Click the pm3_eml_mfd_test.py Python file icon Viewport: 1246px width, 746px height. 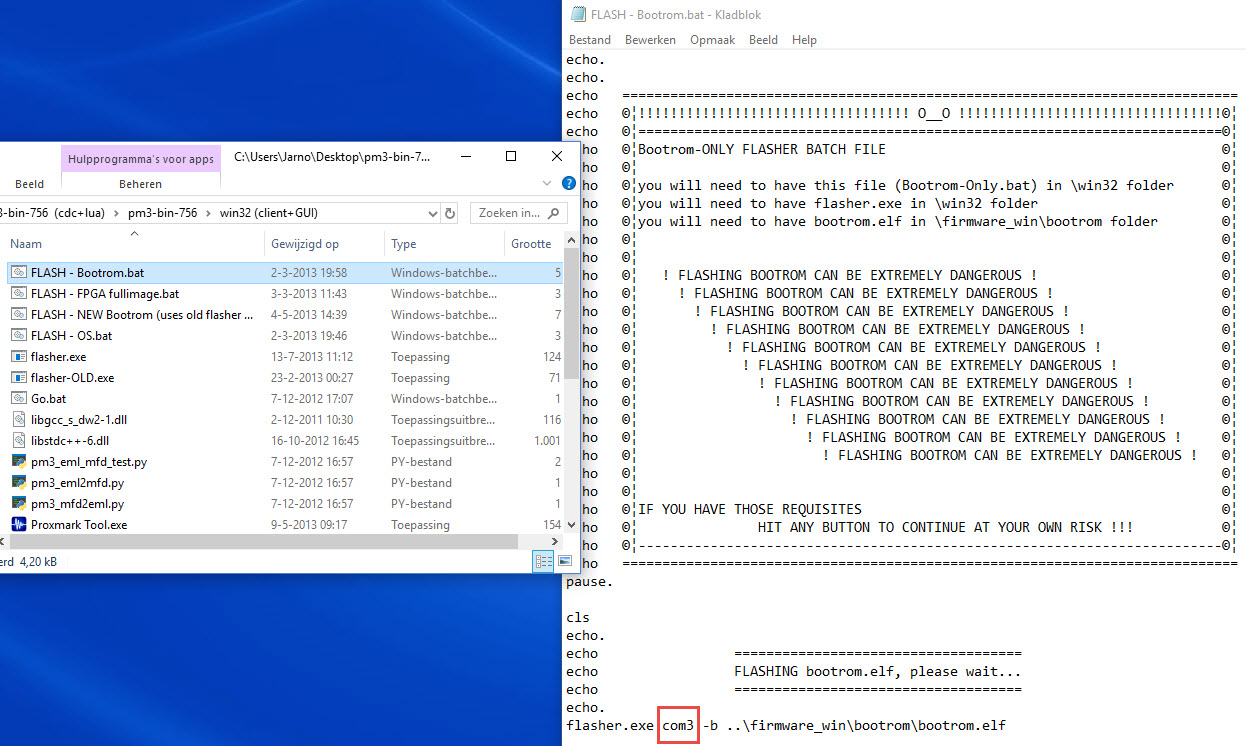(x=18, y=461)
